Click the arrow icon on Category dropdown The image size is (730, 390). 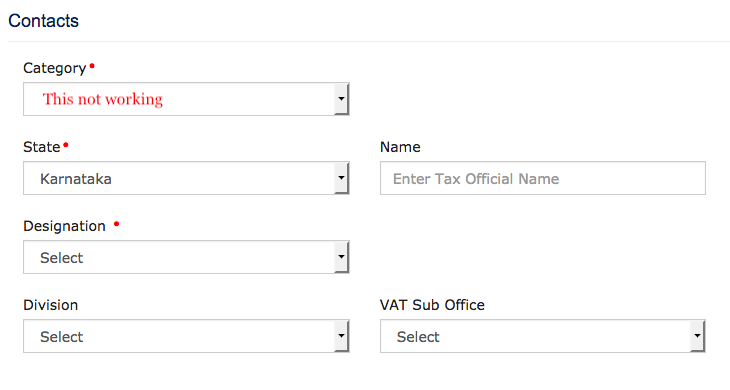click(341, 99)
